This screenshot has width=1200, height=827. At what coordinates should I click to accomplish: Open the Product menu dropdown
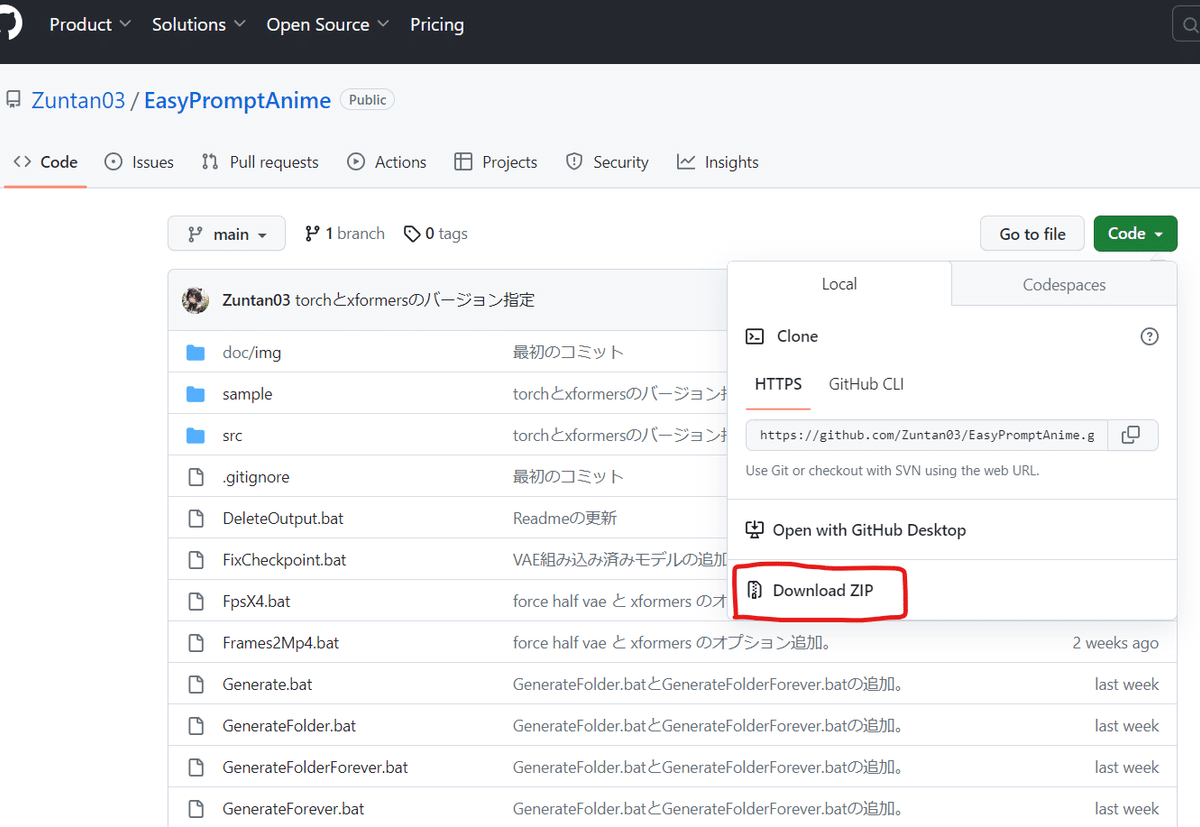click(90, 24)
